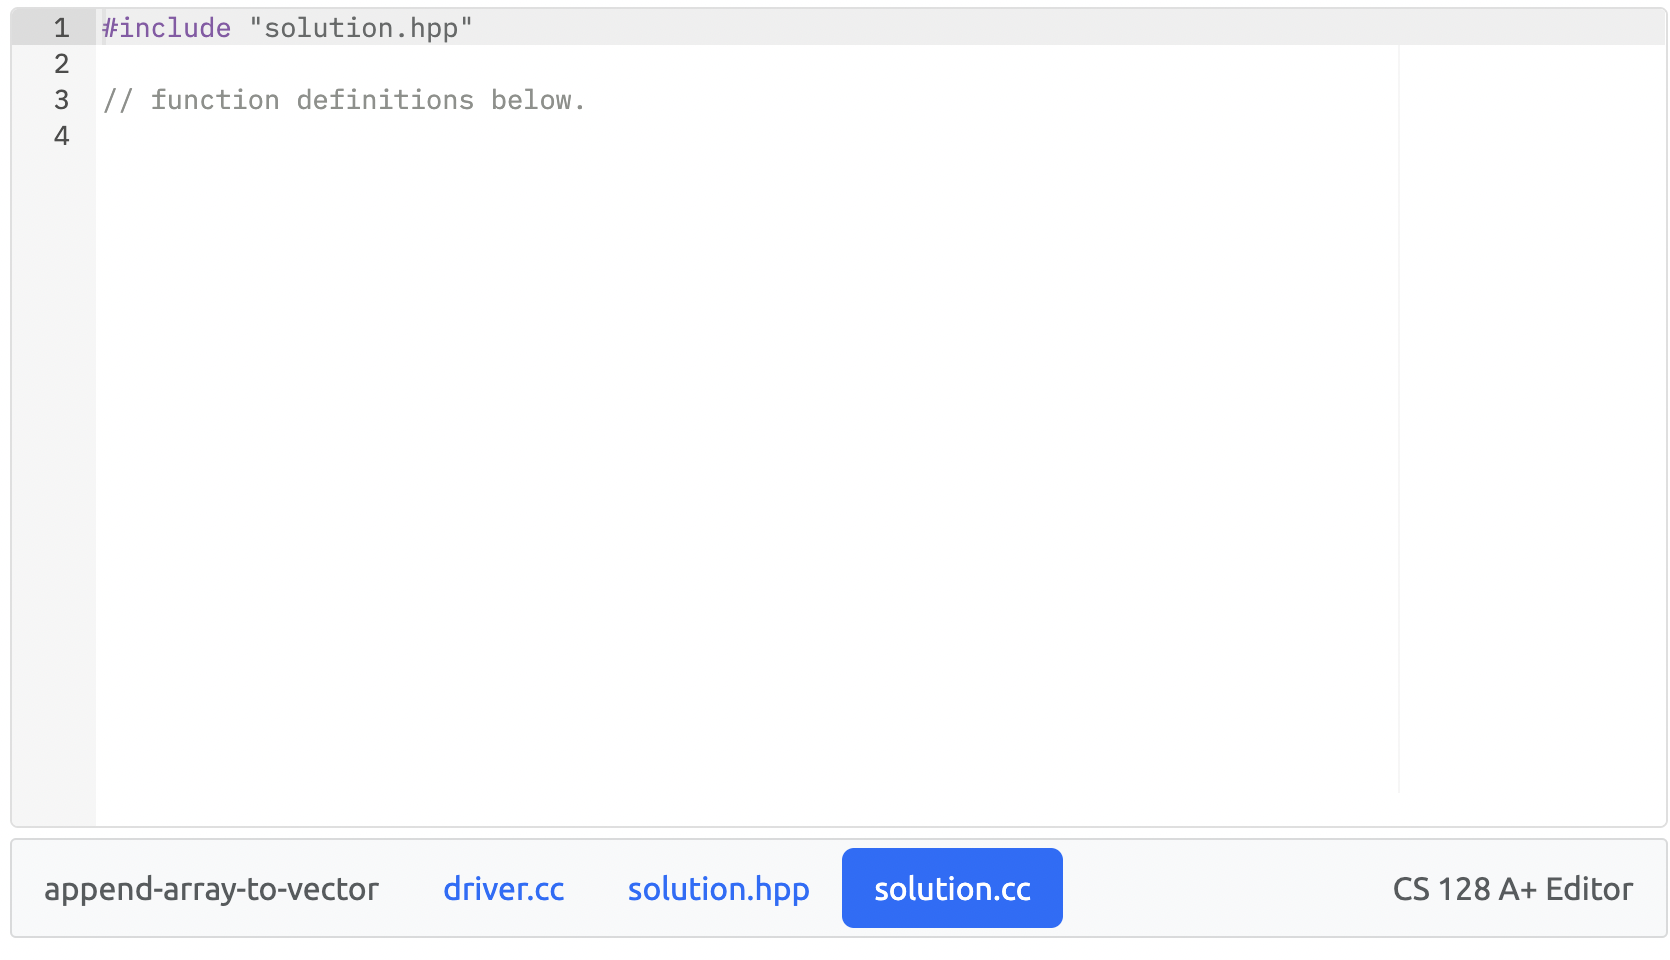Switch to the driver.cc tab
The height and width of the screenshot is (960, 1670).
tap(503, 888)
